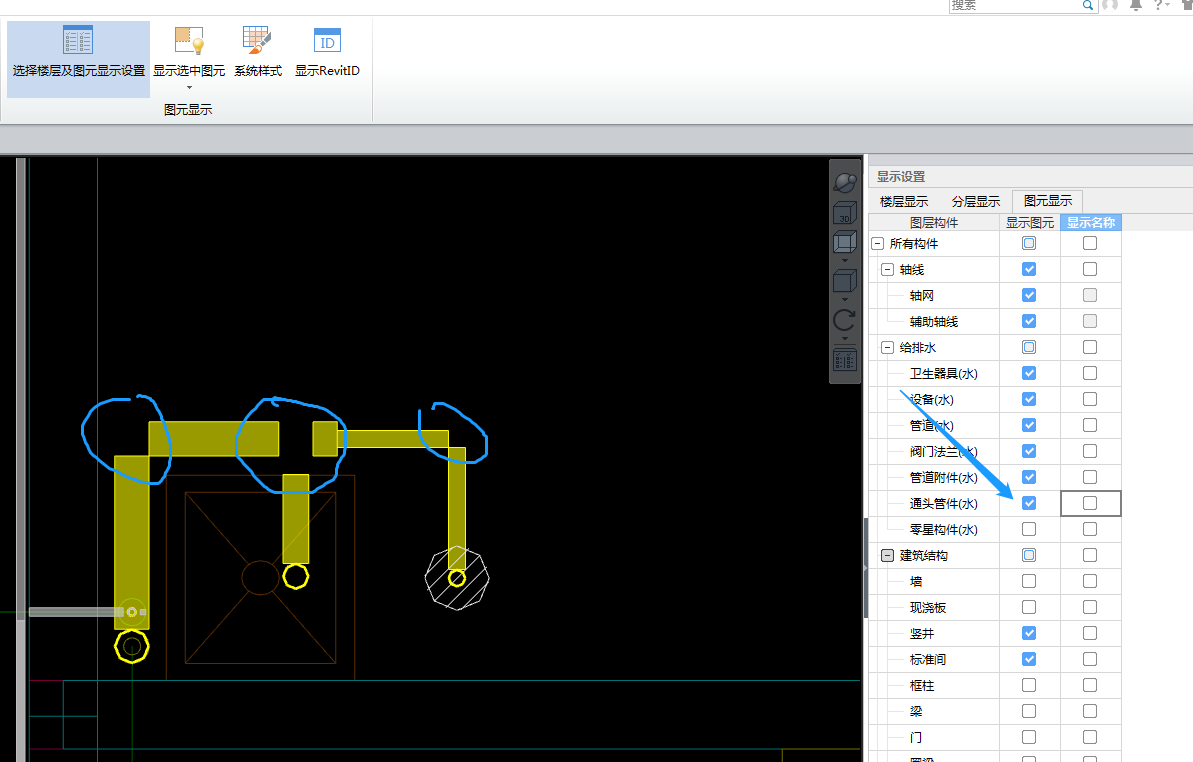Collapse the 建筑结构 tree node
This screenshot has height=762, width=1193.
pos(887,555)
